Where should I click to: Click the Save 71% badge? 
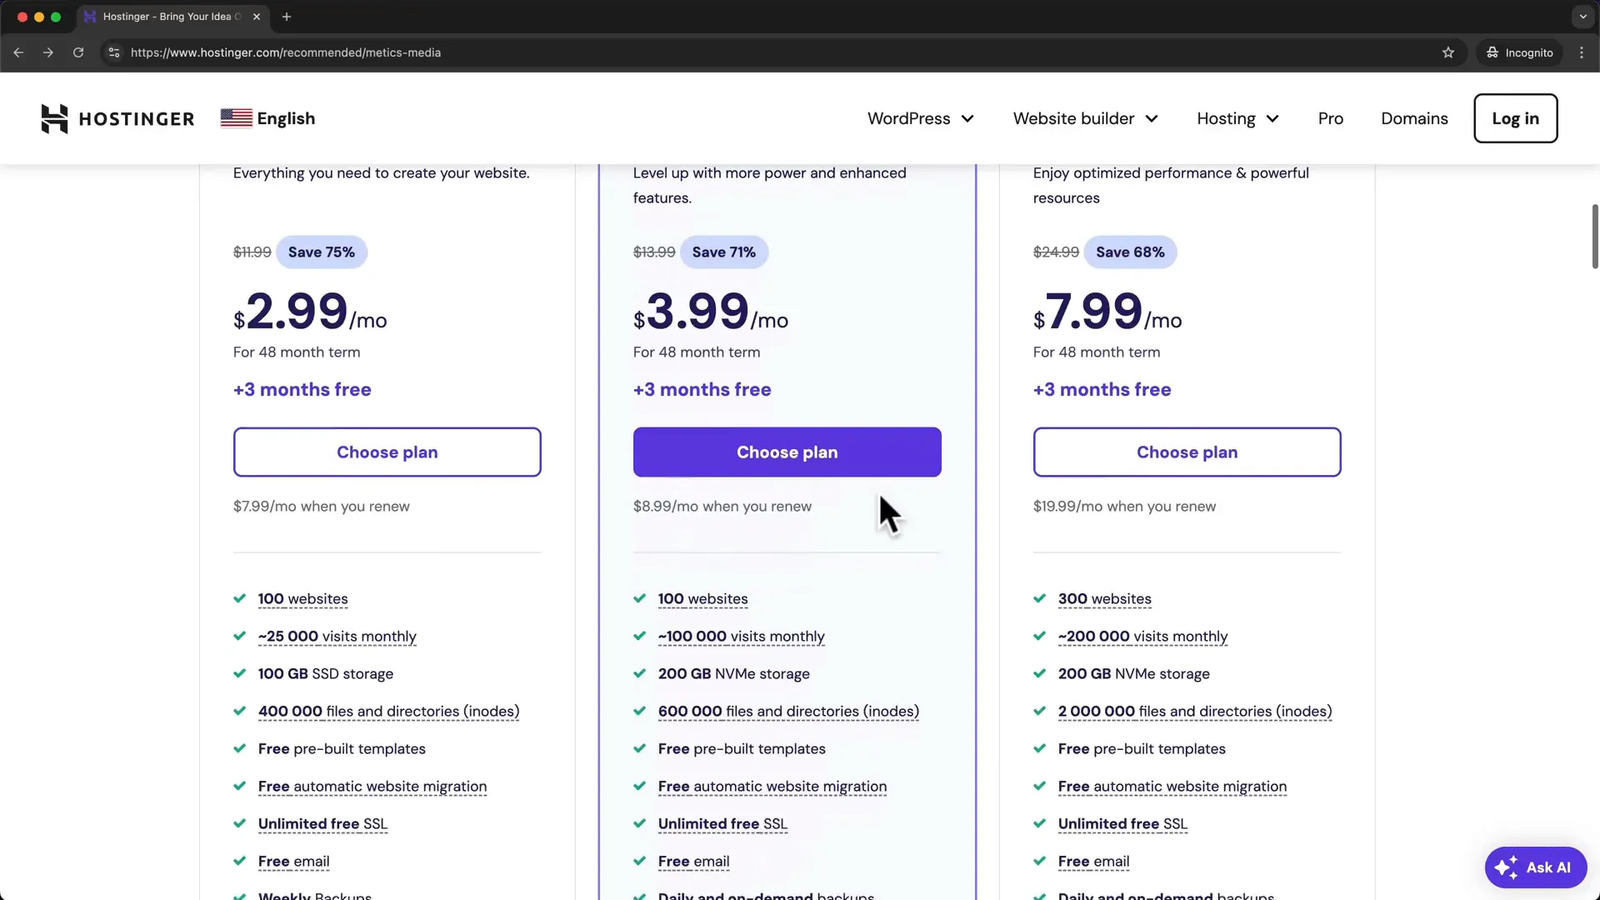click(724, 252)
